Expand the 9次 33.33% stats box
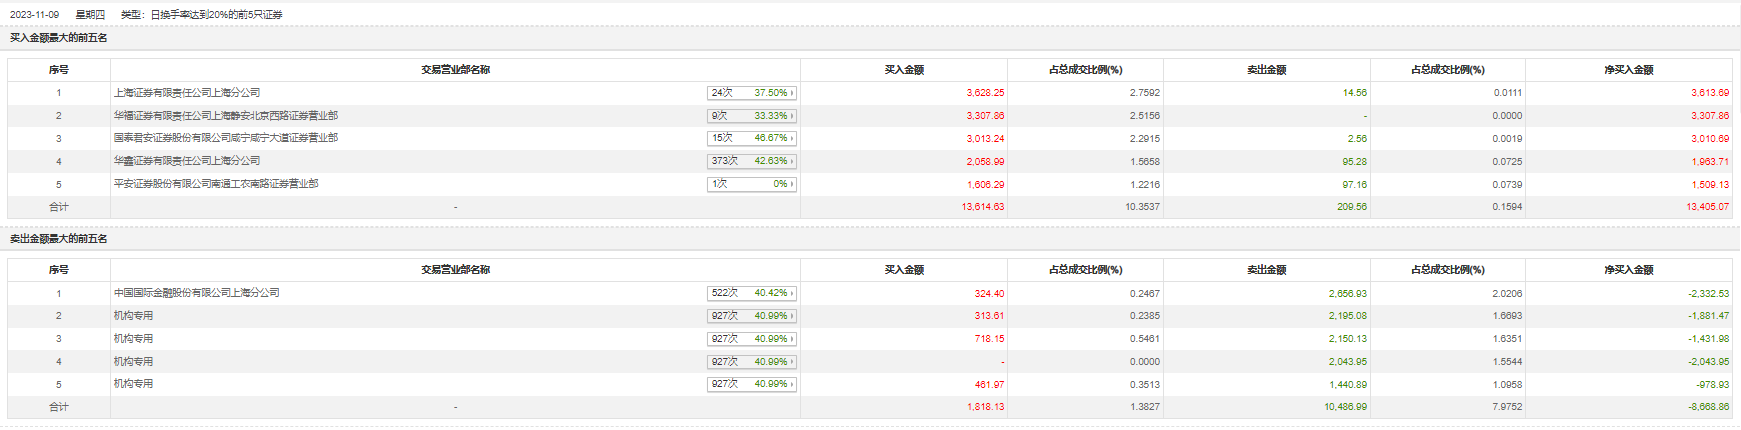 [751, 116]
